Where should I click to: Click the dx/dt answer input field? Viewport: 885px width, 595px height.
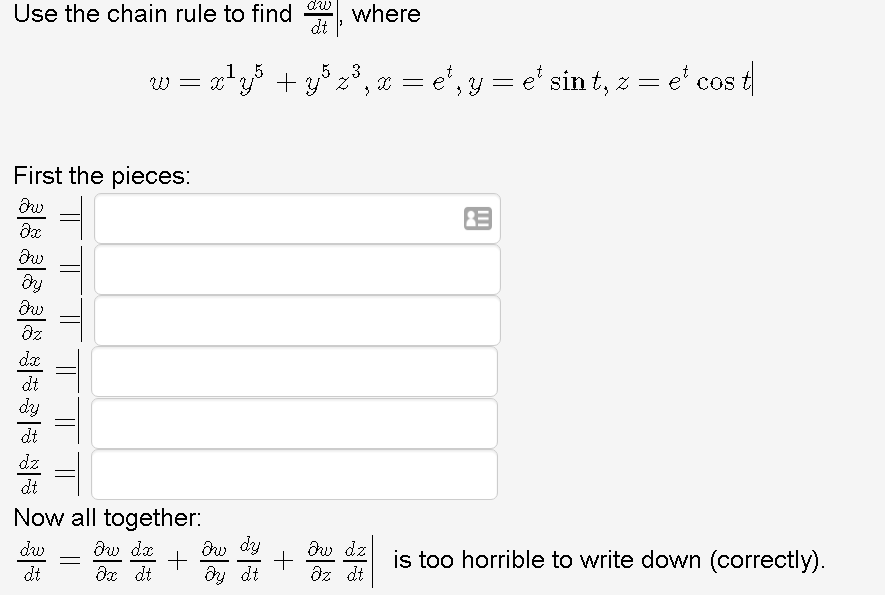[294, 371]
